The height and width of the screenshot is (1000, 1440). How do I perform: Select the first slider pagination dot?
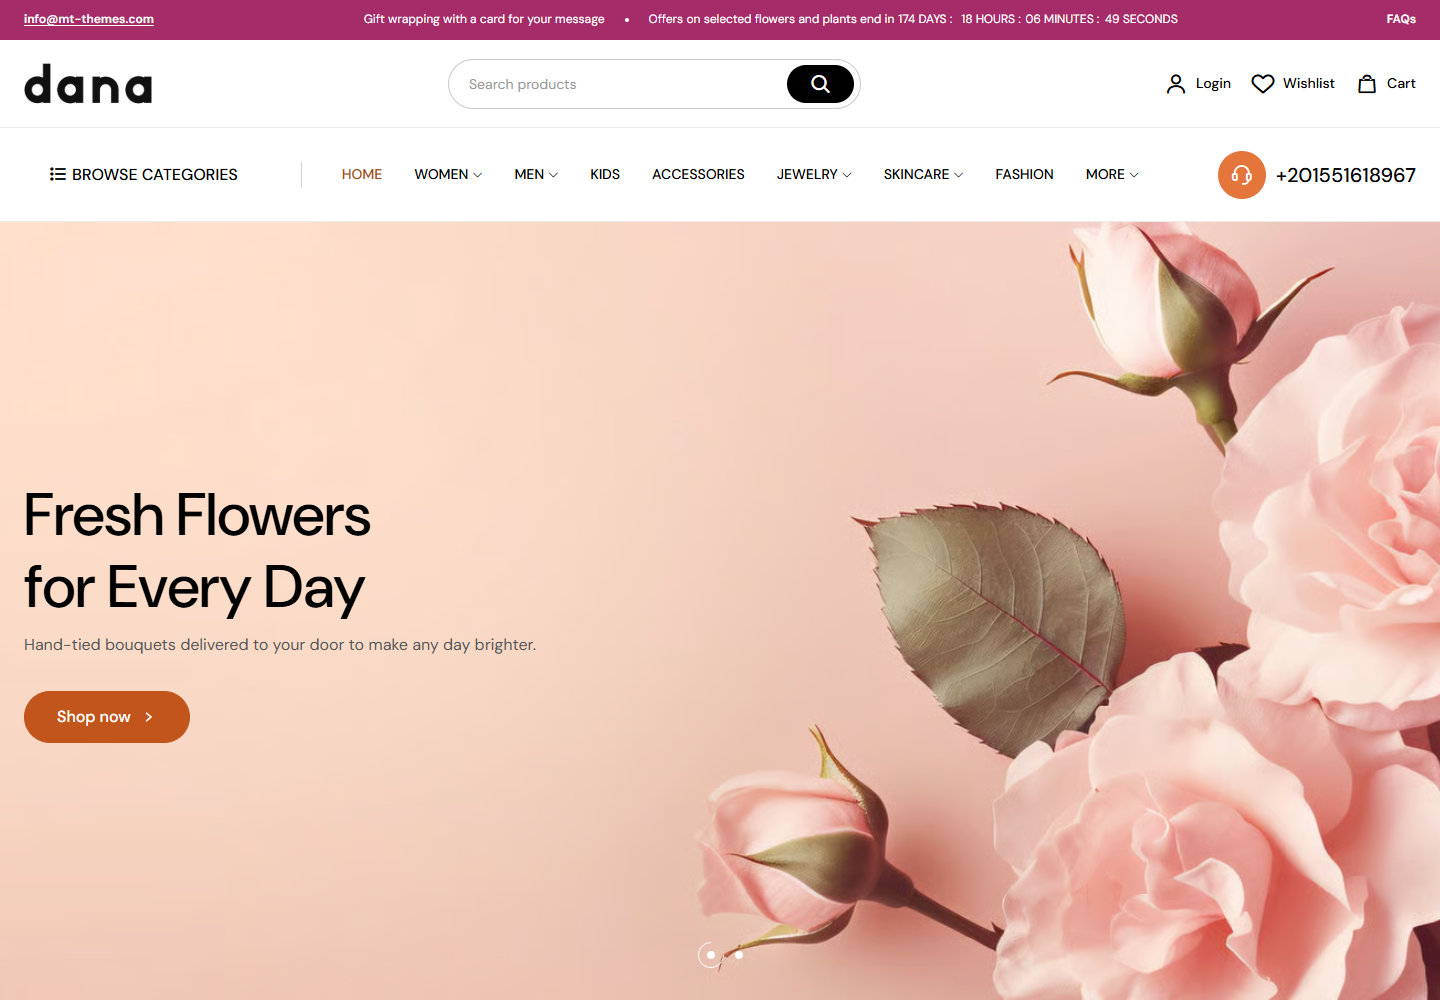711,955
